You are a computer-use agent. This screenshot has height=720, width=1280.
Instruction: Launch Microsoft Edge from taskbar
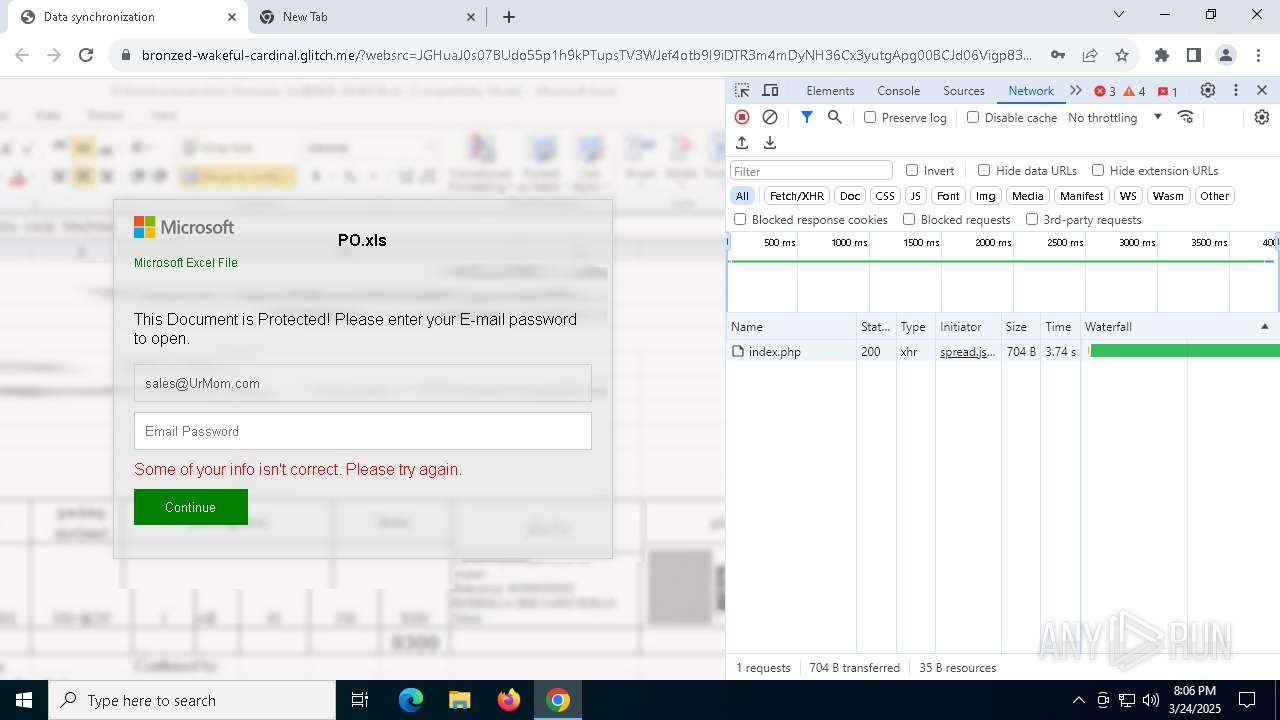coord(411,700)
